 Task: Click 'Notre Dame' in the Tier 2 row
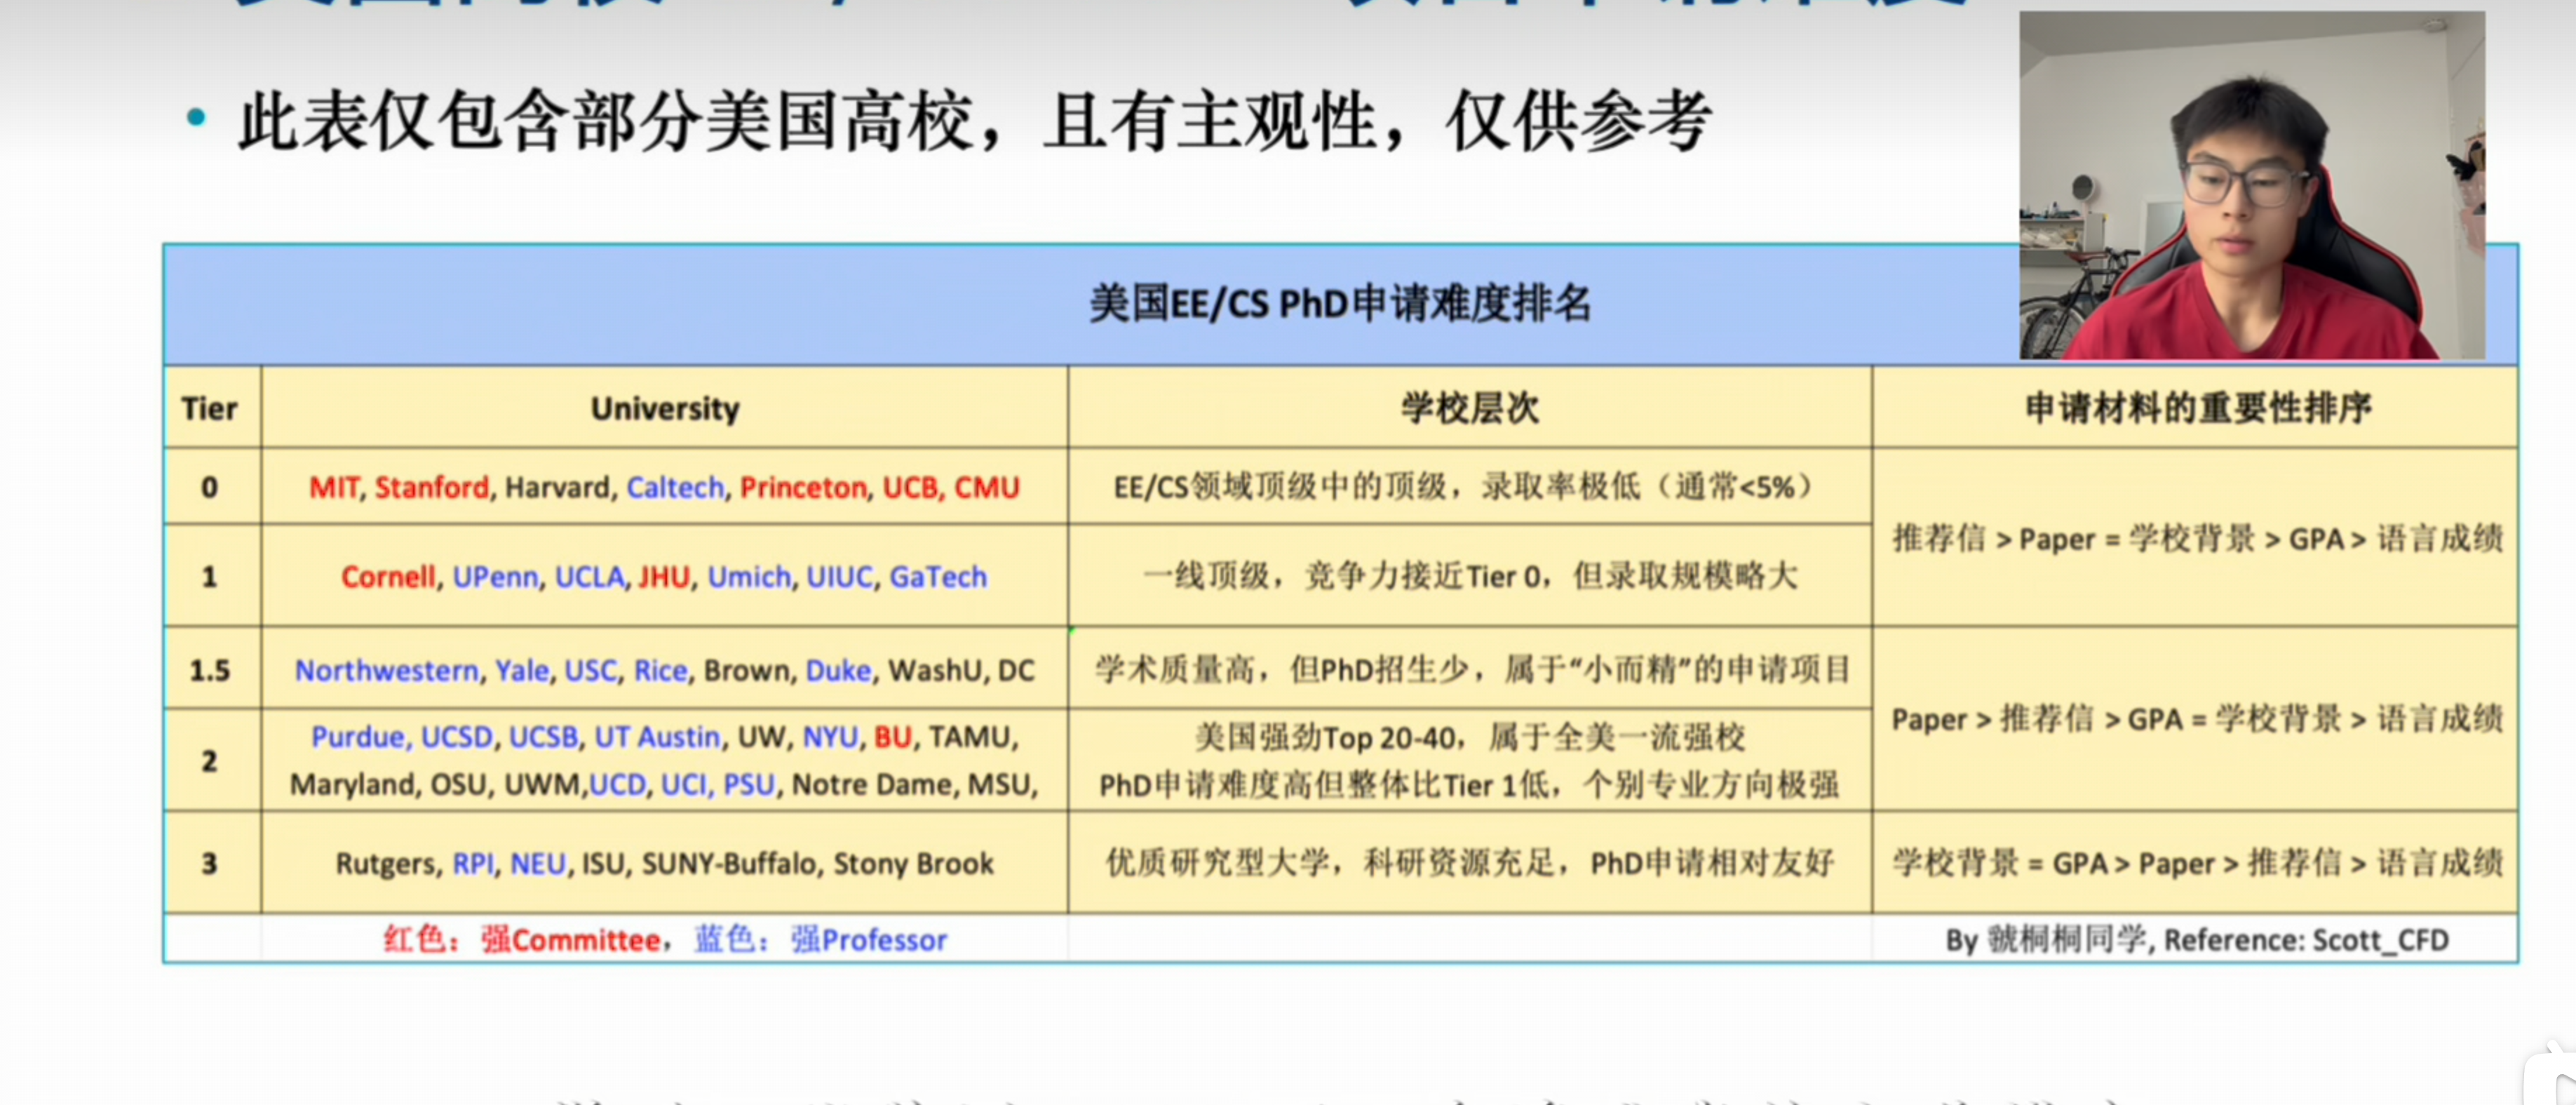tap(872, 785)
